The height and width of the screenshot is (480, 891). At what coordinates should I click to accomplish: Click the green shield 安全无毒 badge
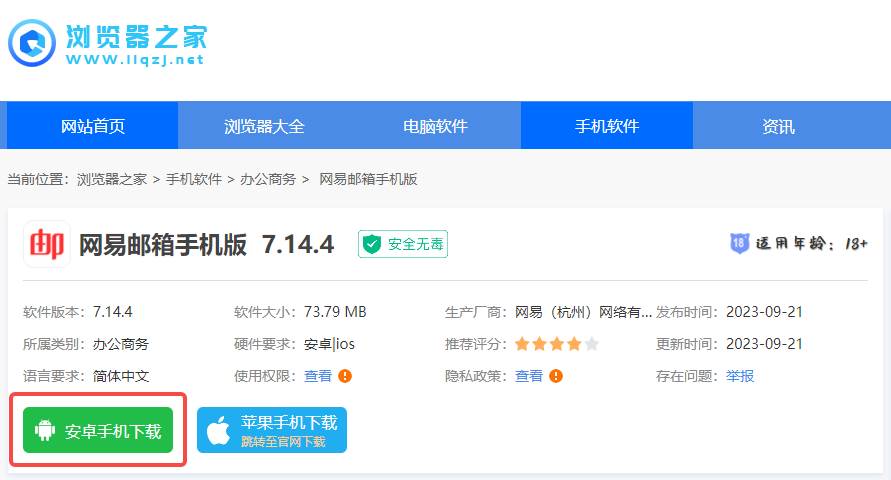point(403,244)
